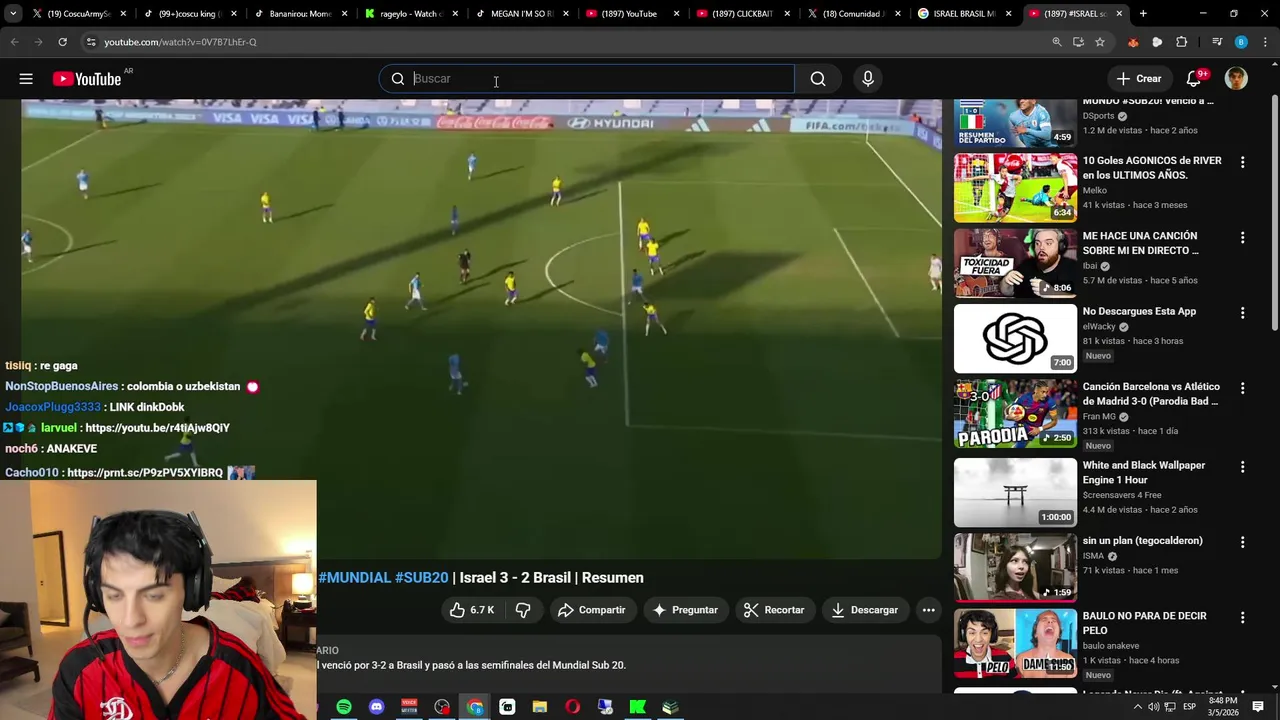Open Discord from the taskbar

tap(376, 707)
